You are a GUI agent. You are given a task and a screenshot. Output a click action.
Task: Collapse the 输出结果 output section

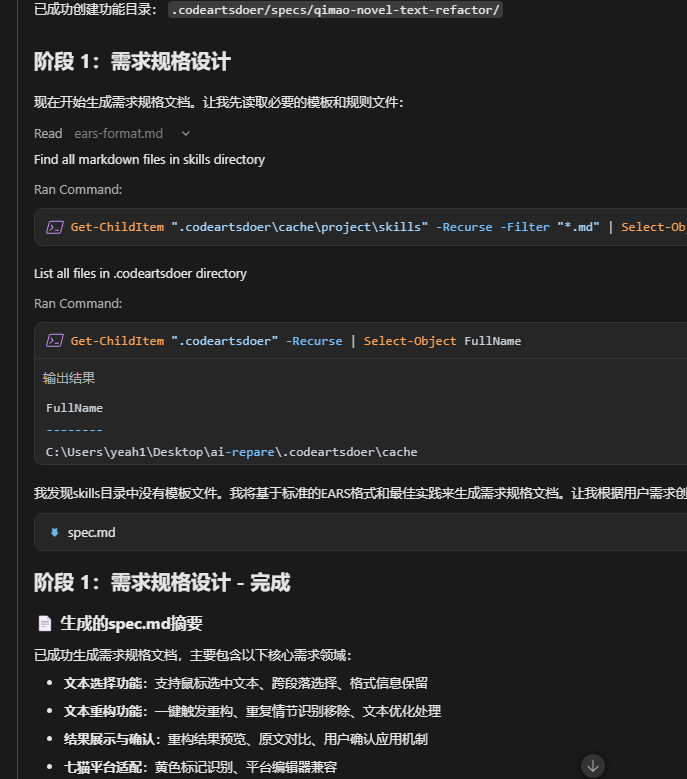point(69,378)
